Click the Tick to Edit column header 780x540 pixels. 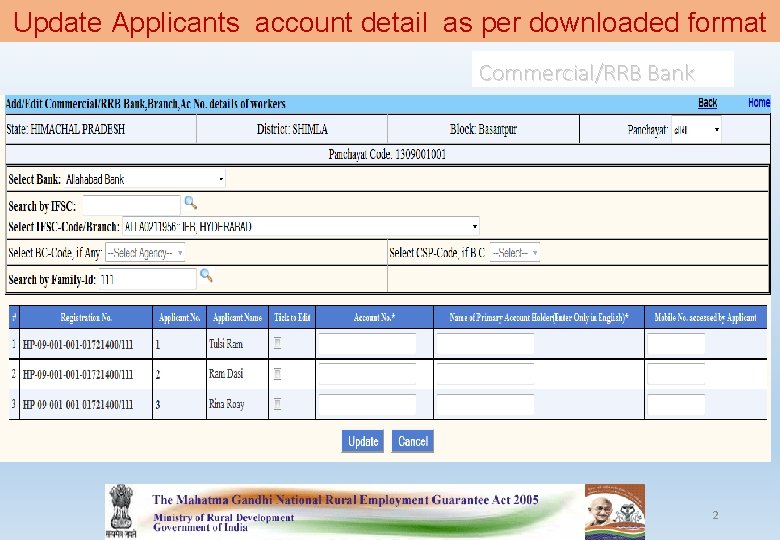pos(292,317)
